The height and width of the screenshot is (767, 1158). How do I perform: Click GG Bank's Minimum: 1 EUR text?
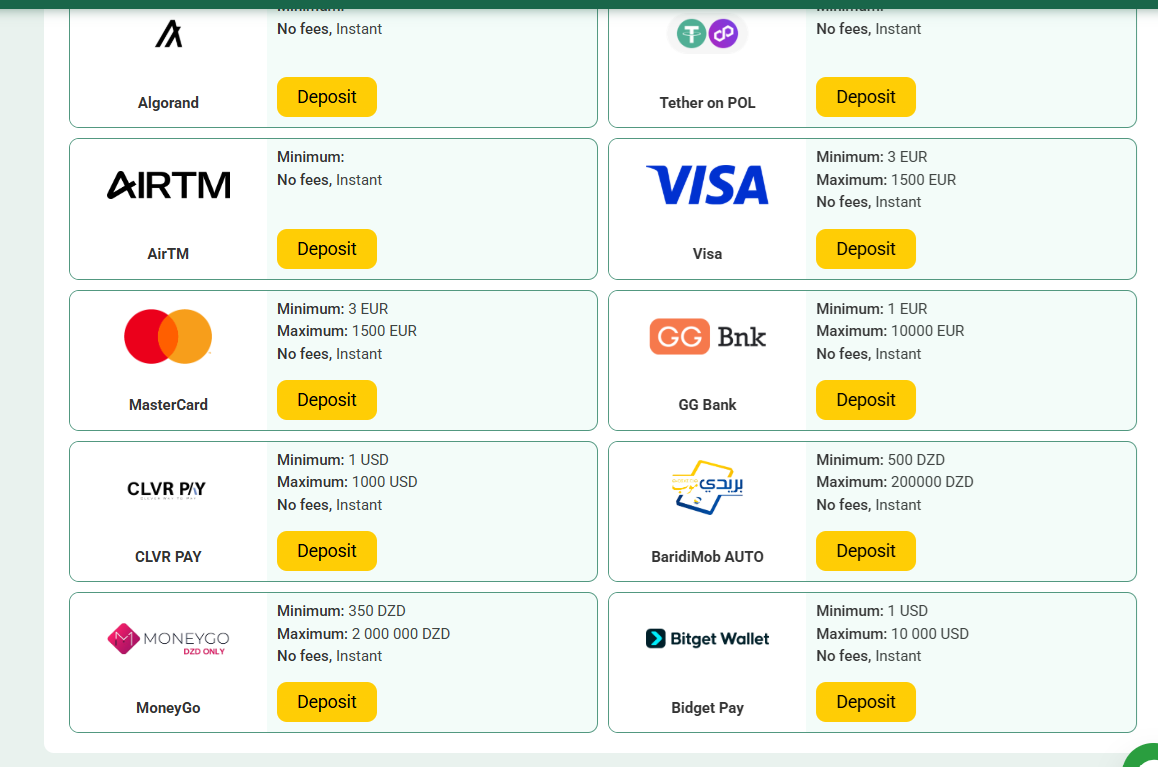point(871,309)
